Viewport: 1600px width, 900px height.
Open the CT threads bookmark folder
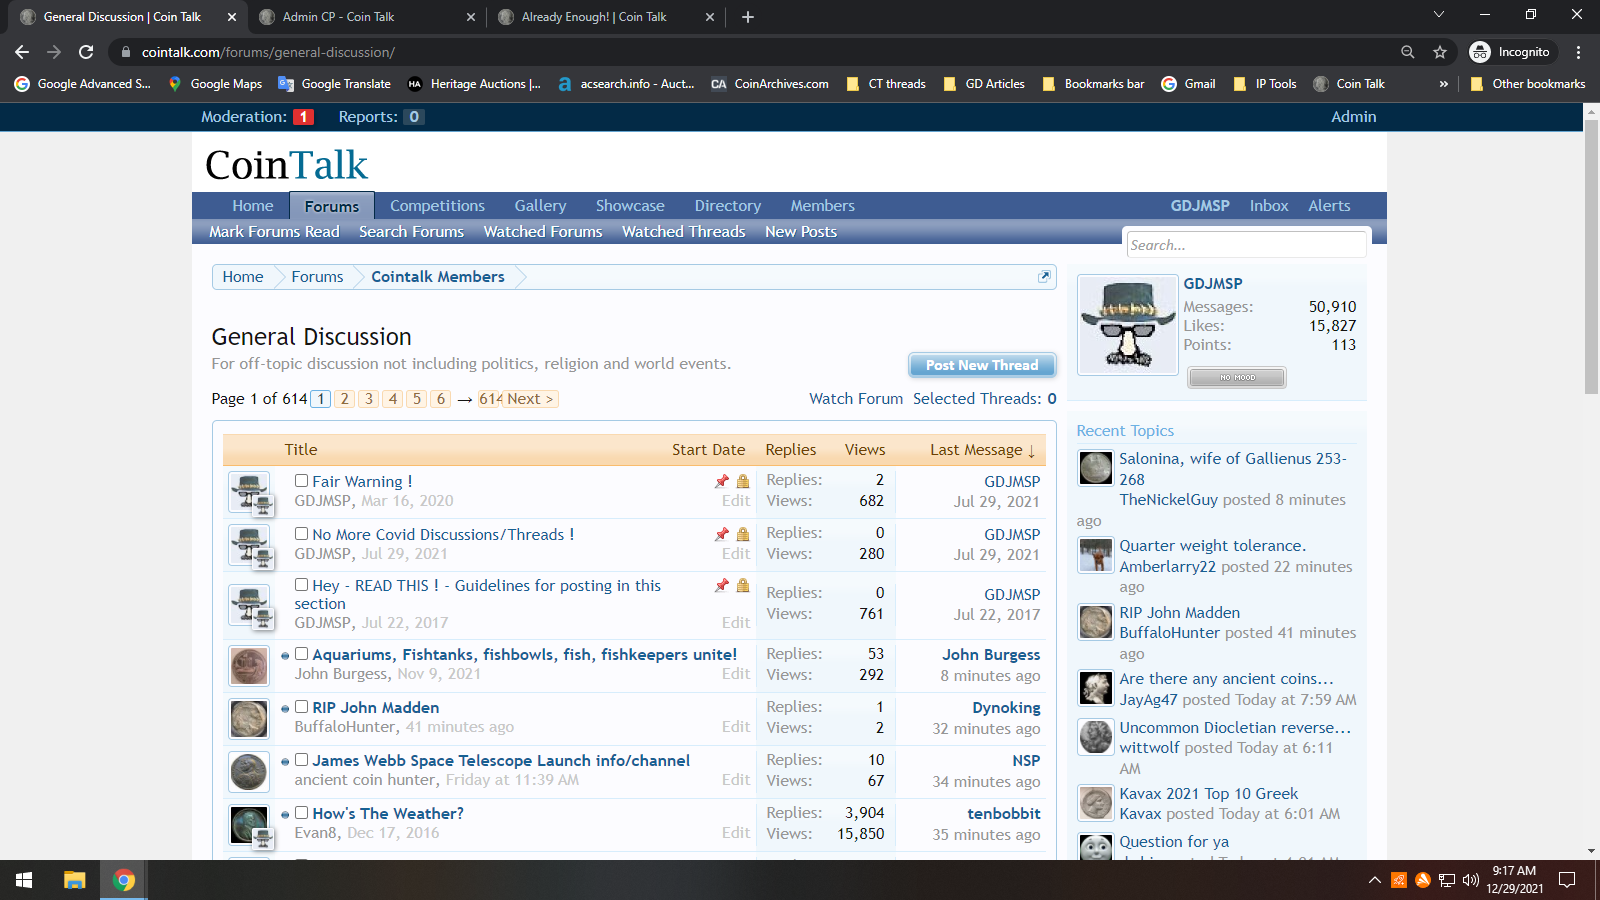click(886, 84)
